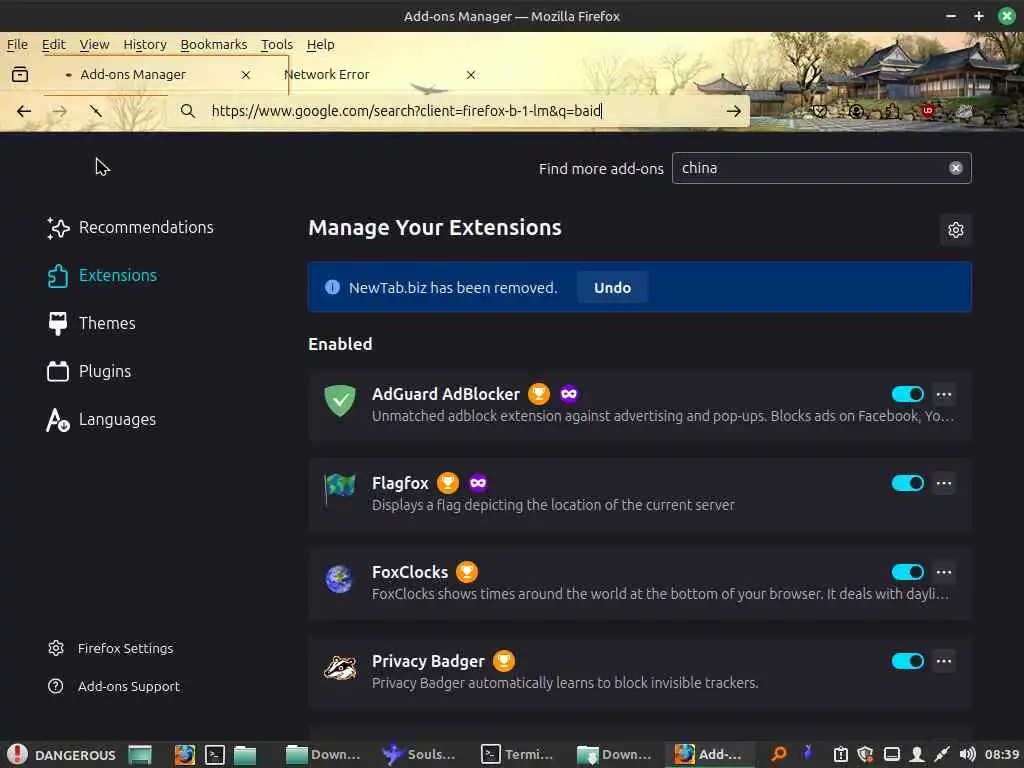Open the Extensions puzzle toolbar icon

[892, 111]
